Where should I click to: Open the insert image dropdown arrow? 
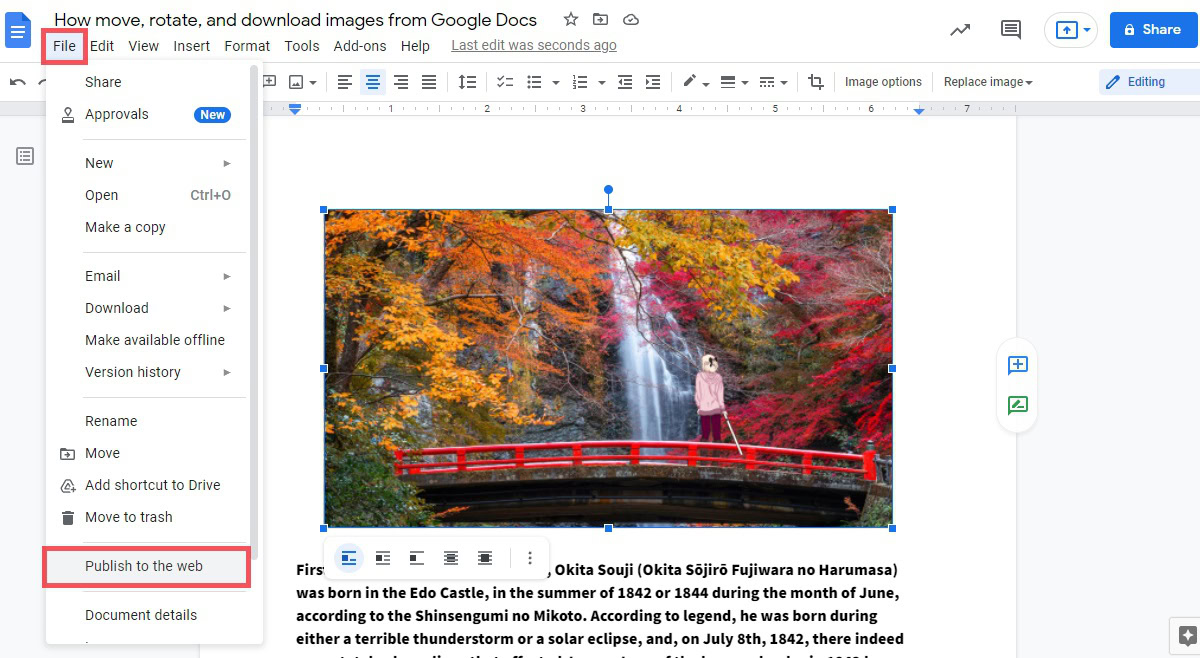pyautogui.click(x=313, y=82)
